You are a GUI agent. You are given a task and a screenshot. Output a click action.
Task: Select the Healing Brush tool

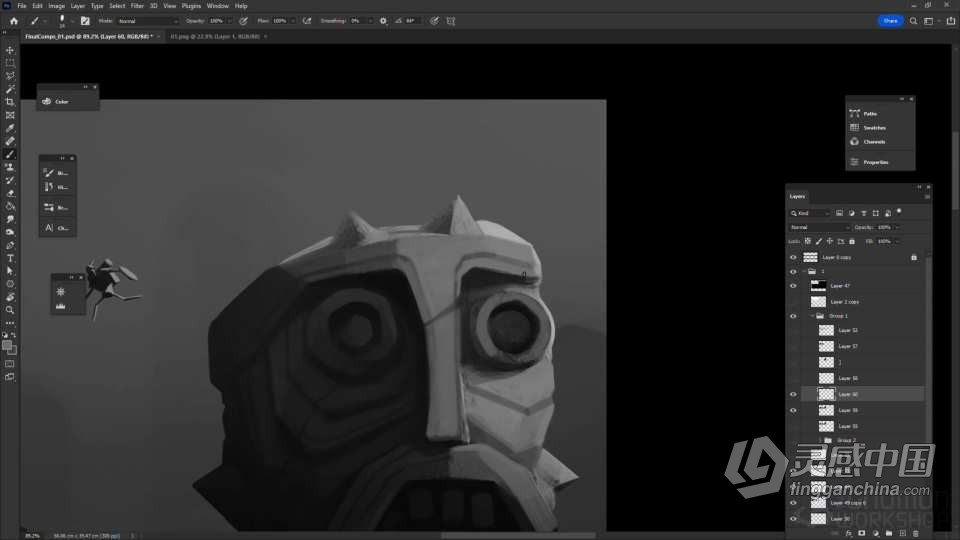click(10, 141)
